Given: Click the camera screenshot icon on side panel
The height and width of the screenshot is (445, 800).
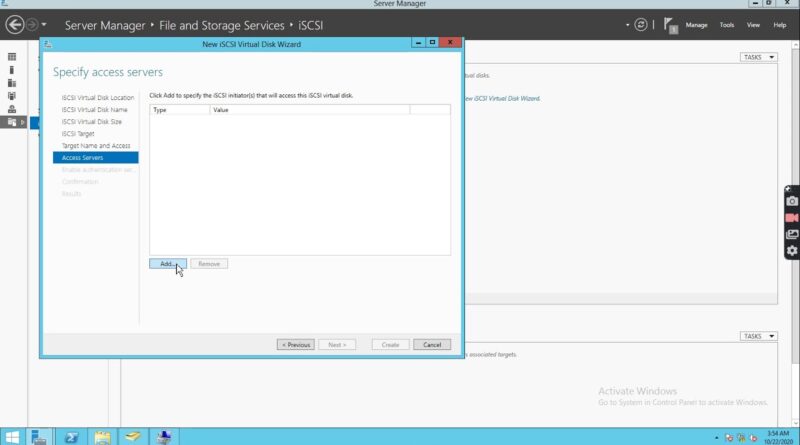Looking at the screenshot, I should (x=791, y=201).
